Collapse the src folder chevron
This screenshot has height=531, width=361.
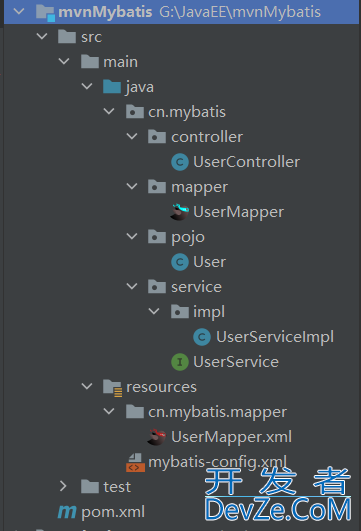42,36
